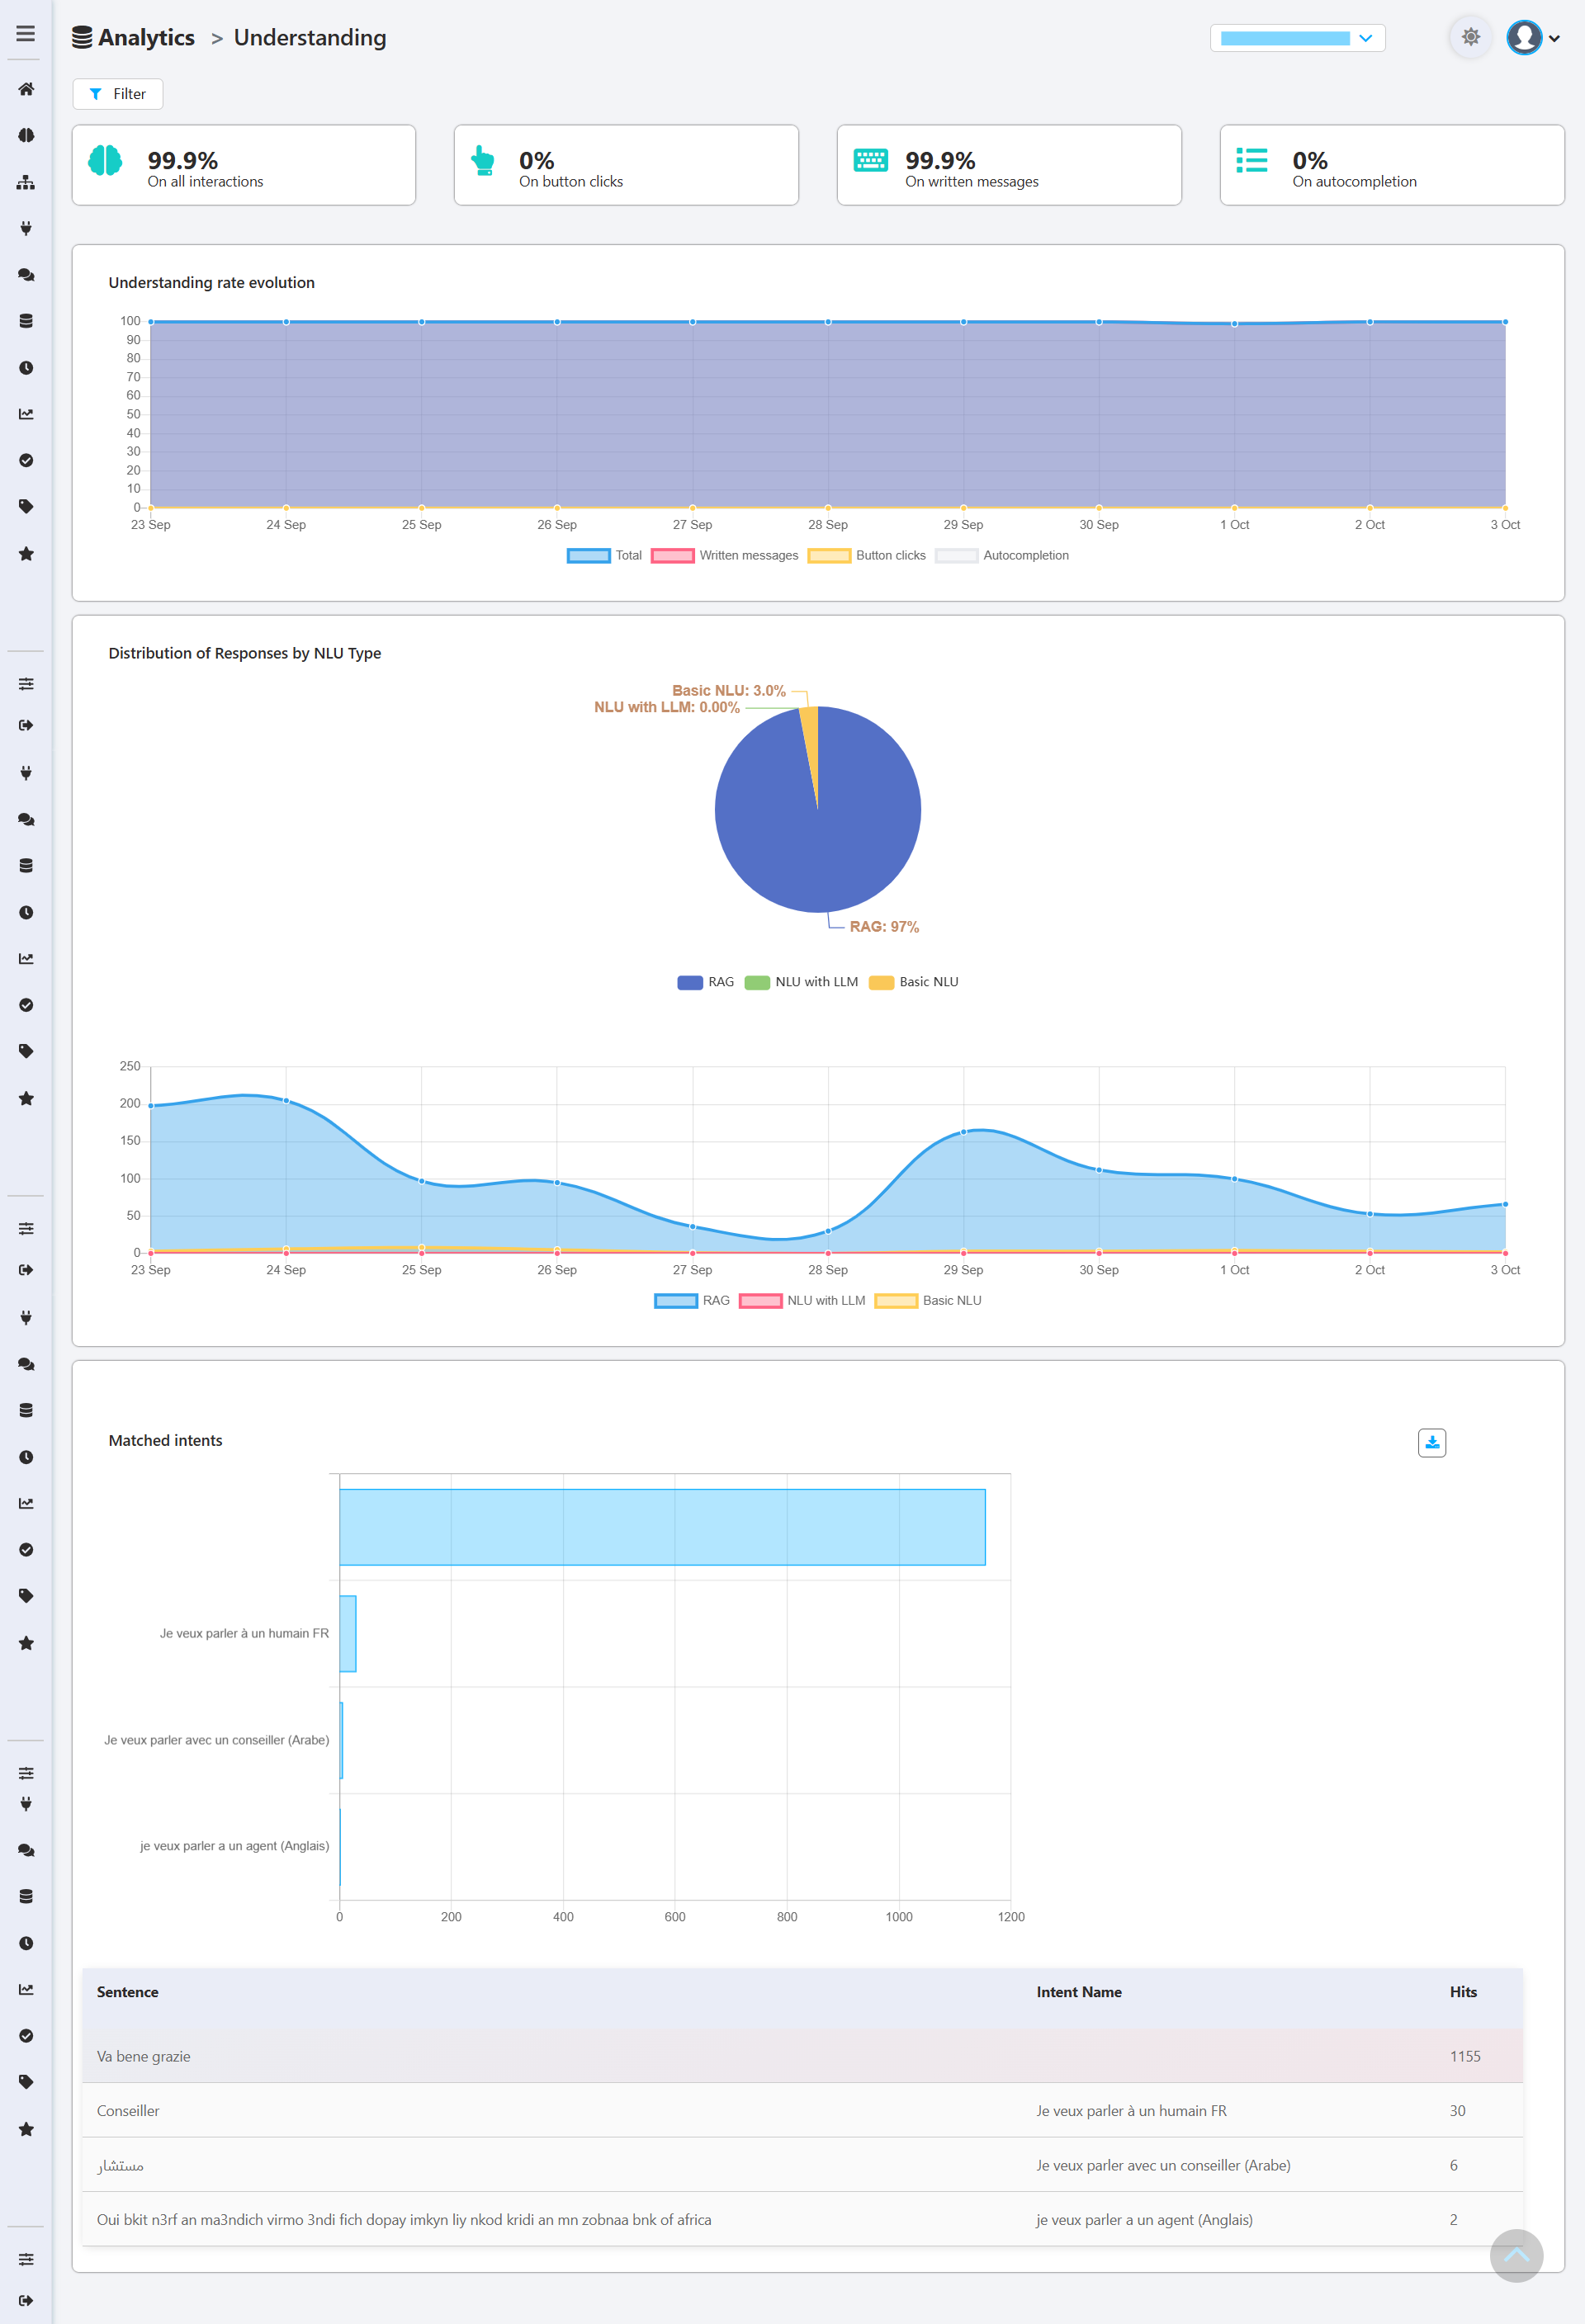Open the Filter options panel
The image size is (1585, 2324).
click(118, 94)
